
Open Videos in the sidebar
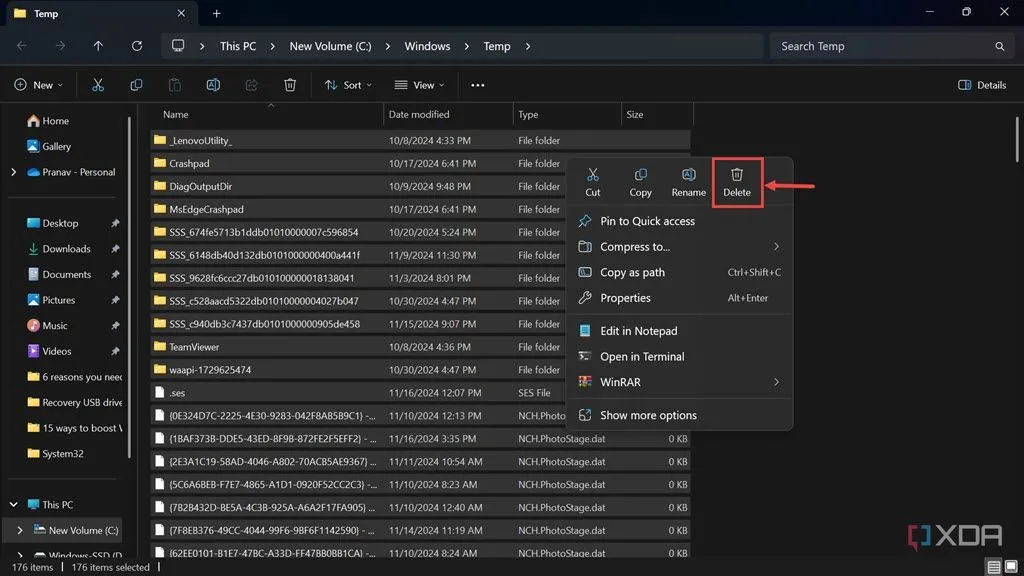[x=49, y=351]
